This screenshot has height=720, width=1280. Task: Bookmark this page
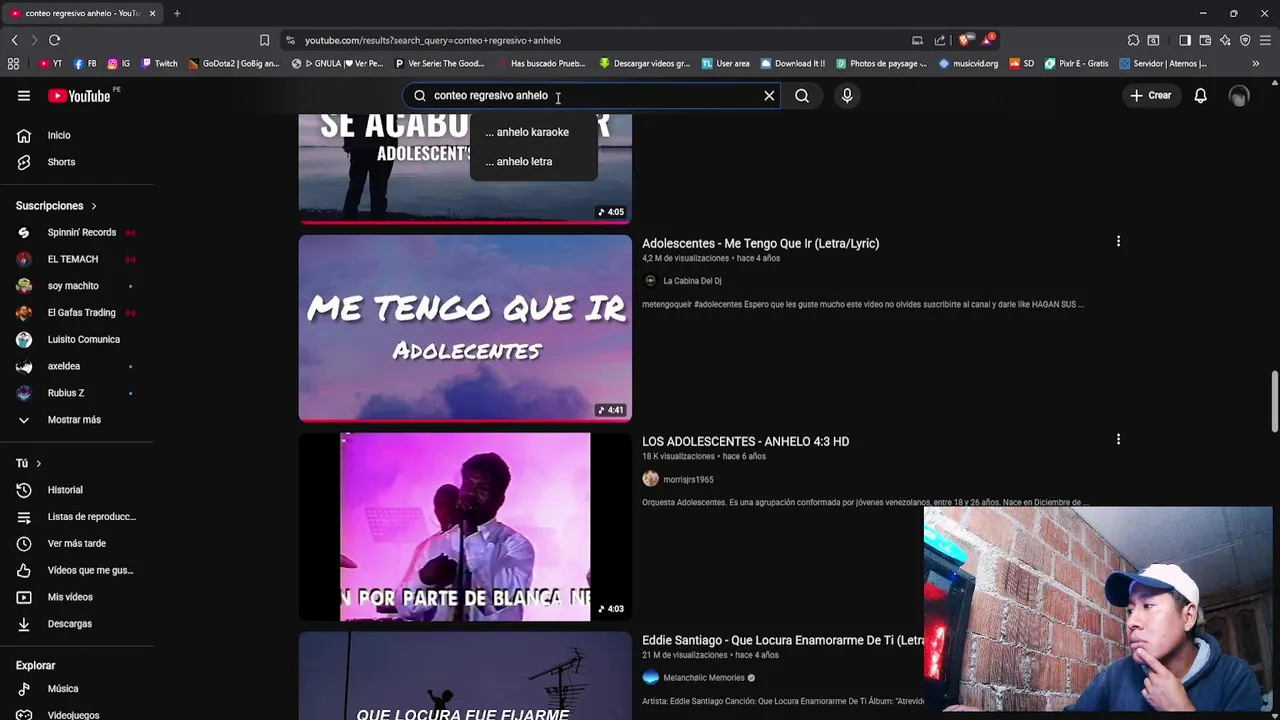tap(264, 40)
